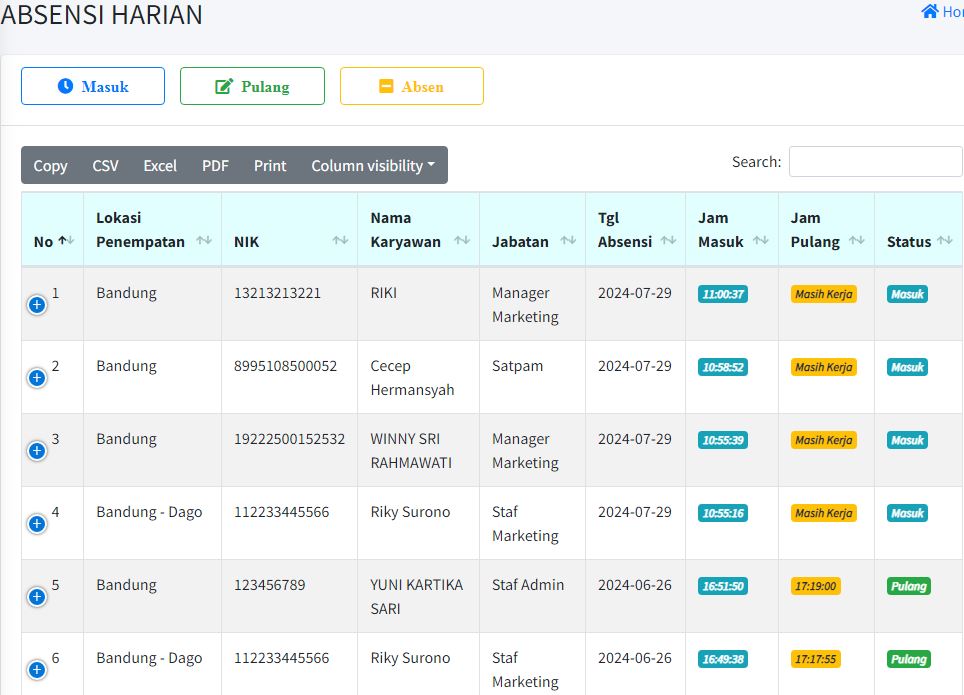Click jam masuk badge 11:00:37
964x695 pixels.
coord(723,294)
